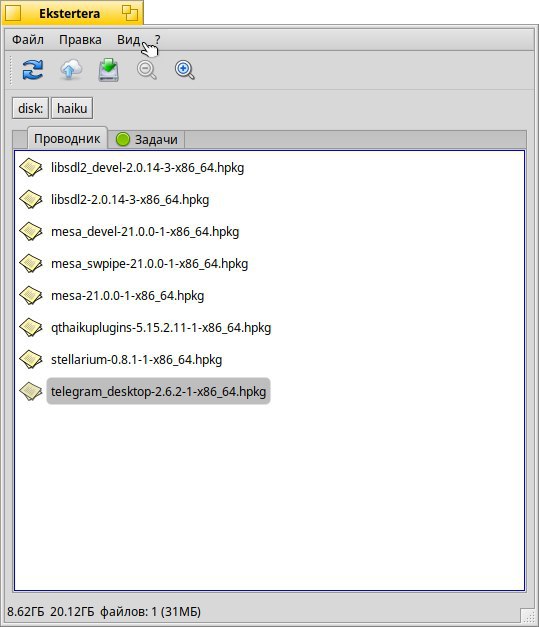Switch to the Проводник tab
The width and height of the screenshot is (539, 627).
point(67,139)
